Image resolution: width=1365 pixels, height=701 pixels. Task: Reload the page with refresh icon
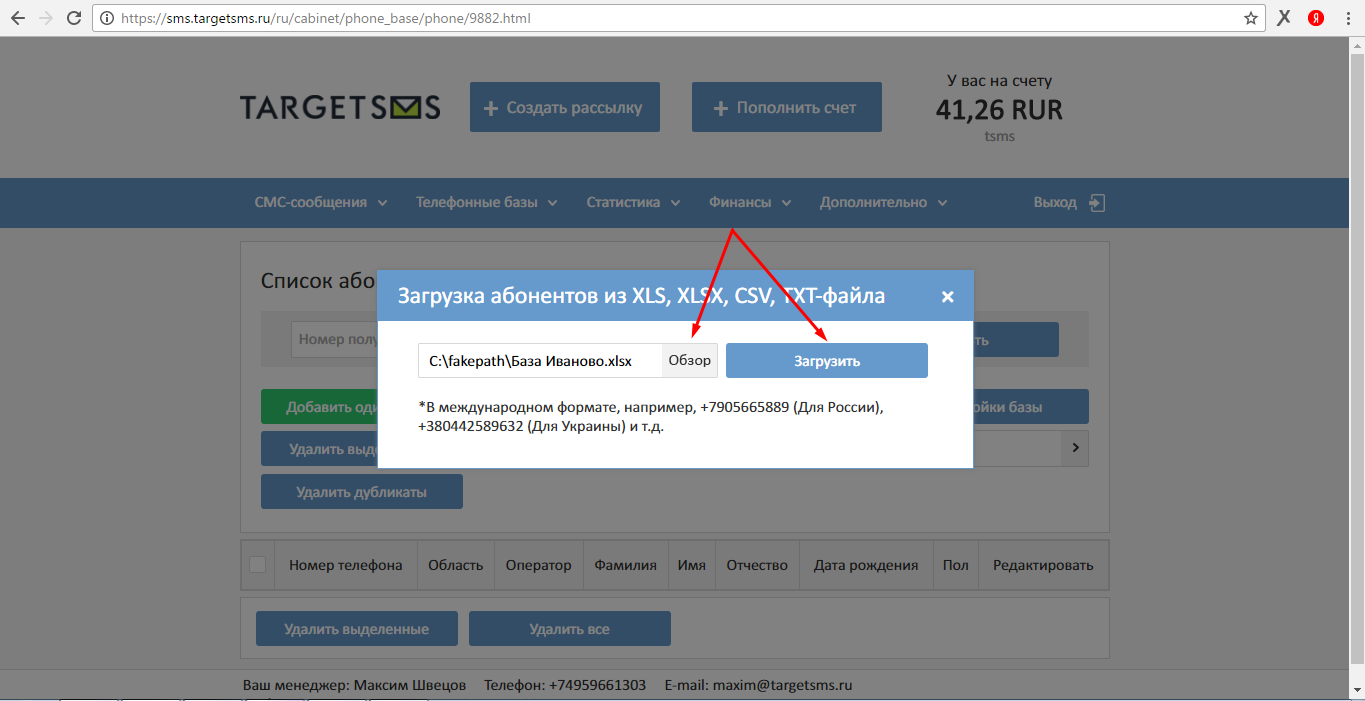coord(73,18)
